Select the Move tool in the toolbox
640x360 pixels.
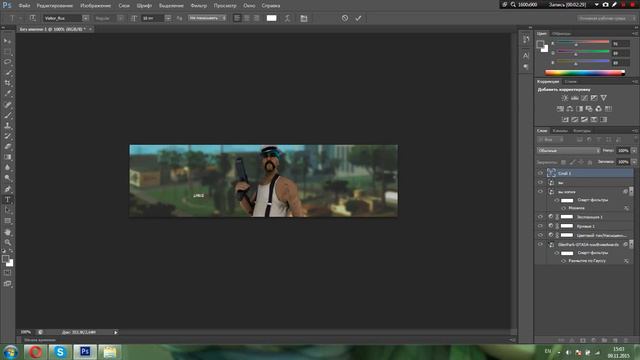7,41
